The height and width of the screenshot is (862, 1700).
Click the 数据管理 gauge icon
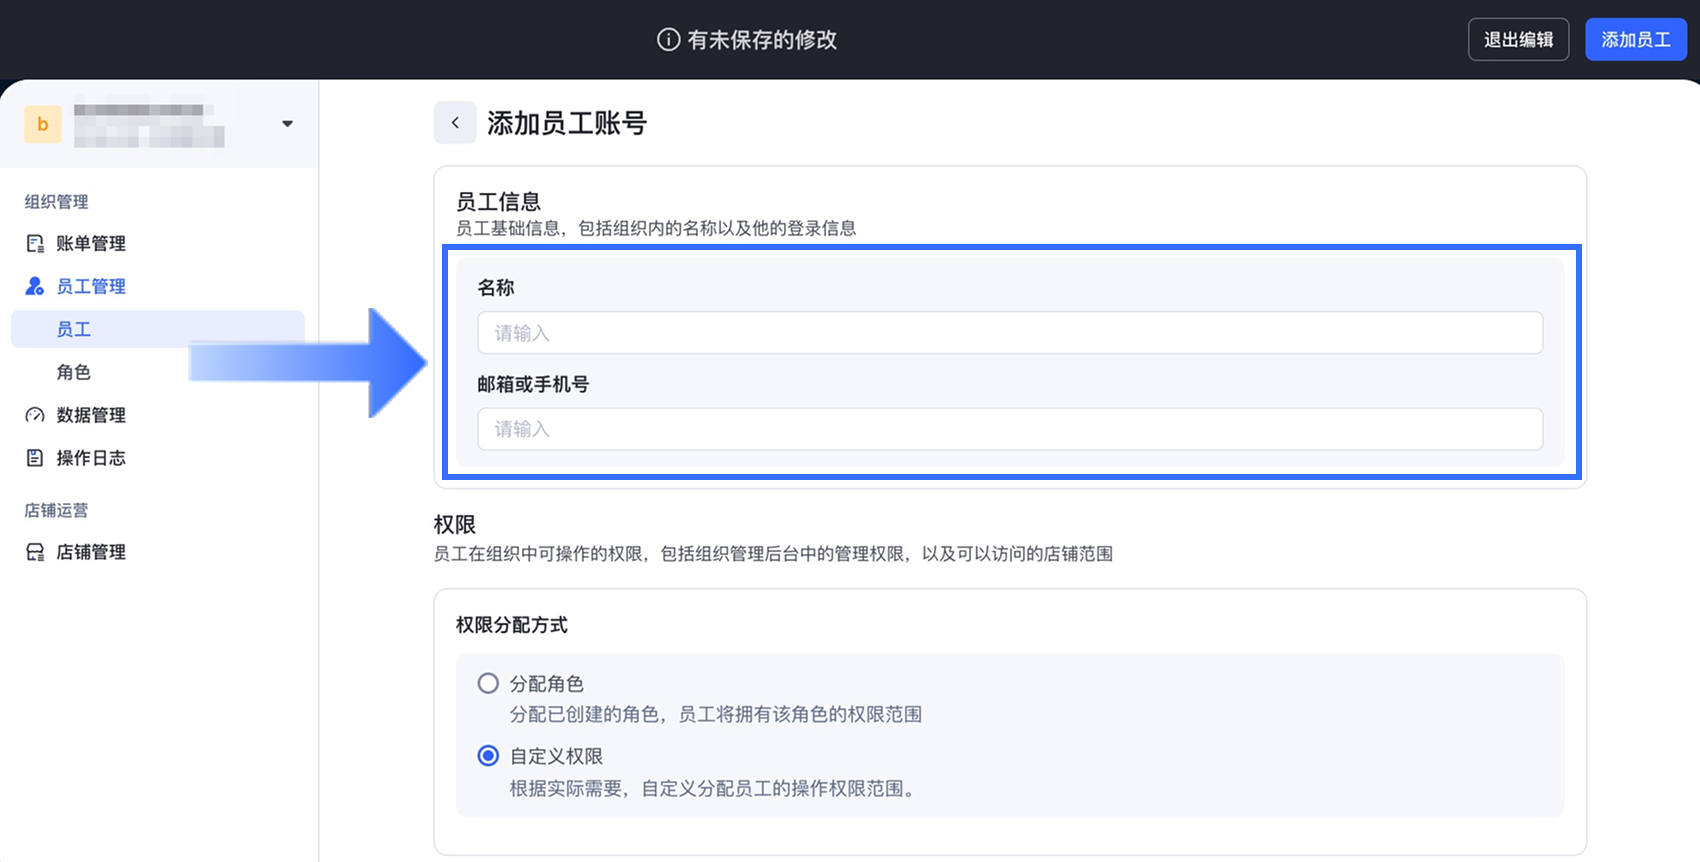(35, 415)
